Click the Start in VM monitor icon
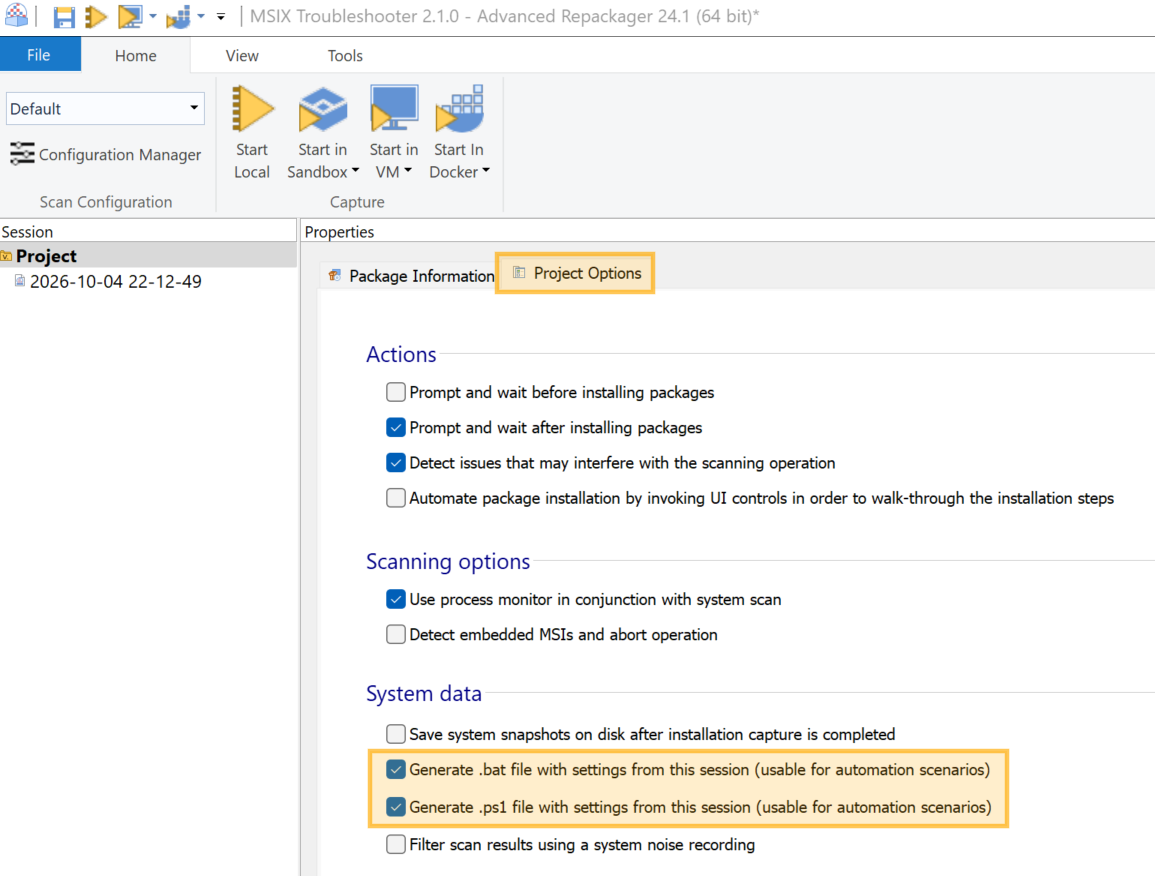Image resolution: width=1155 pixels, height=876 pixels. coord(394,108)
